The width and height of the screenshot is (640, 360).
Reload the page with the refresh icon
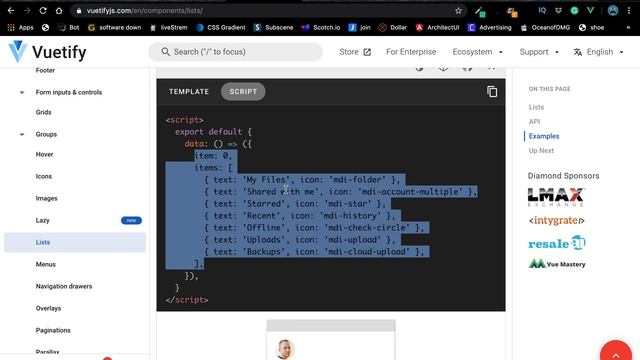[43, 11]
